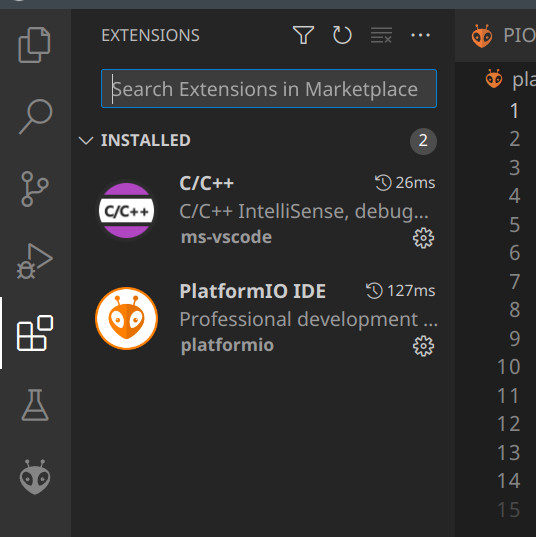
Task: Open the Run and Debug view
Action: 35,261
